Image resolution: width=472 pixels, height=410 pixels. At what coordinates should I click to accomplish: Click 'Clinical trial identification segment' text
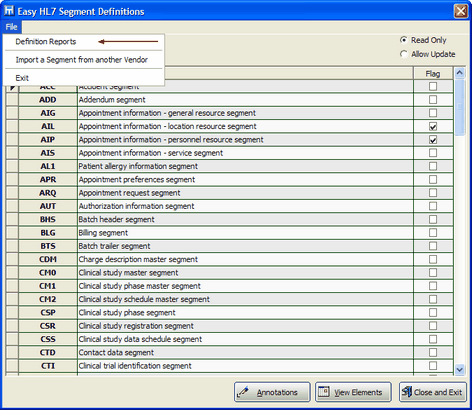135,366
